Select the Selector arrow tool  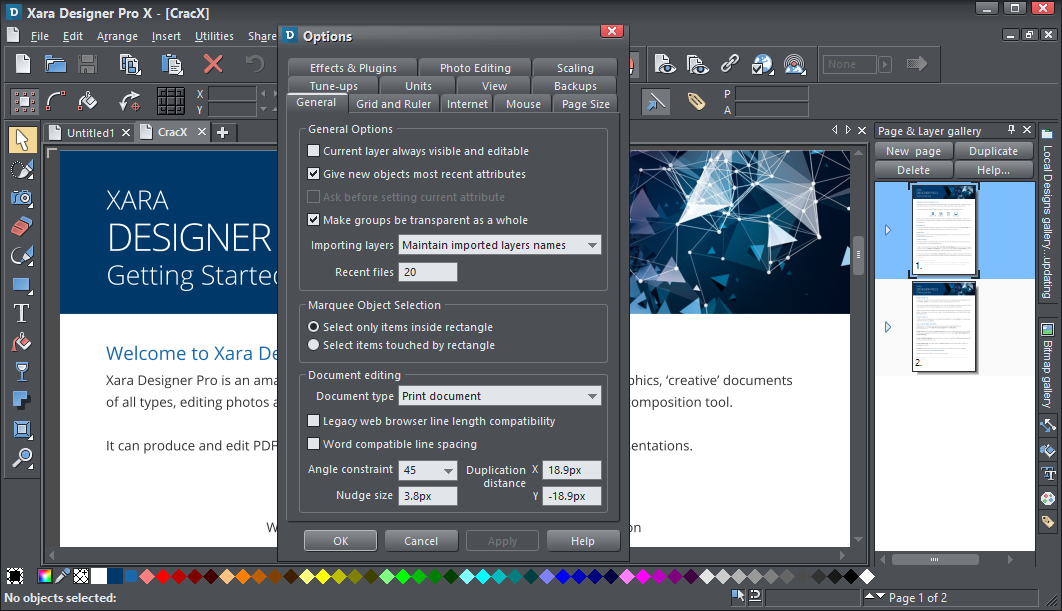pos(22,140)
